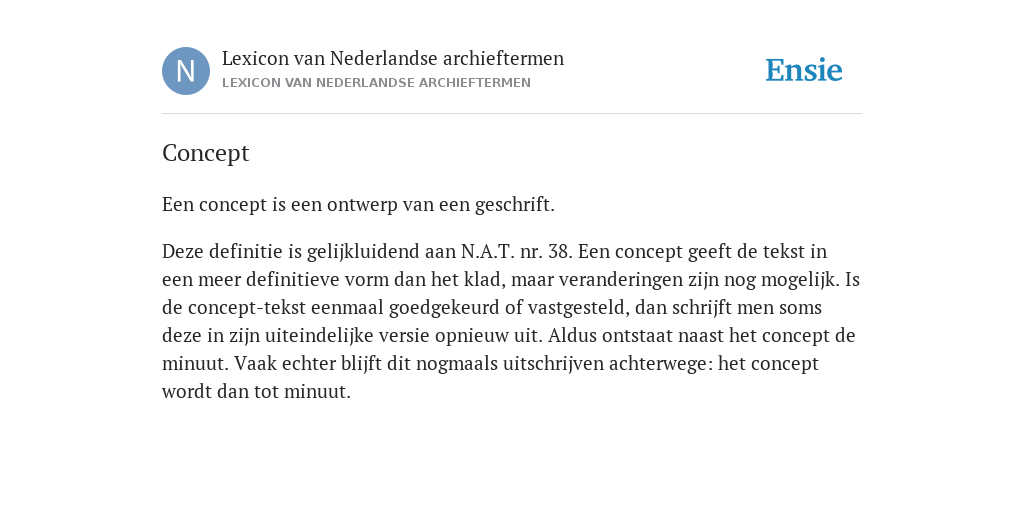Viewport: 1024px width, 512px height.
Task: Select the uppercase LEXICON VAN NEDERLANDSE ARCHIEFTERMEN subtitle
Action: 376,83
